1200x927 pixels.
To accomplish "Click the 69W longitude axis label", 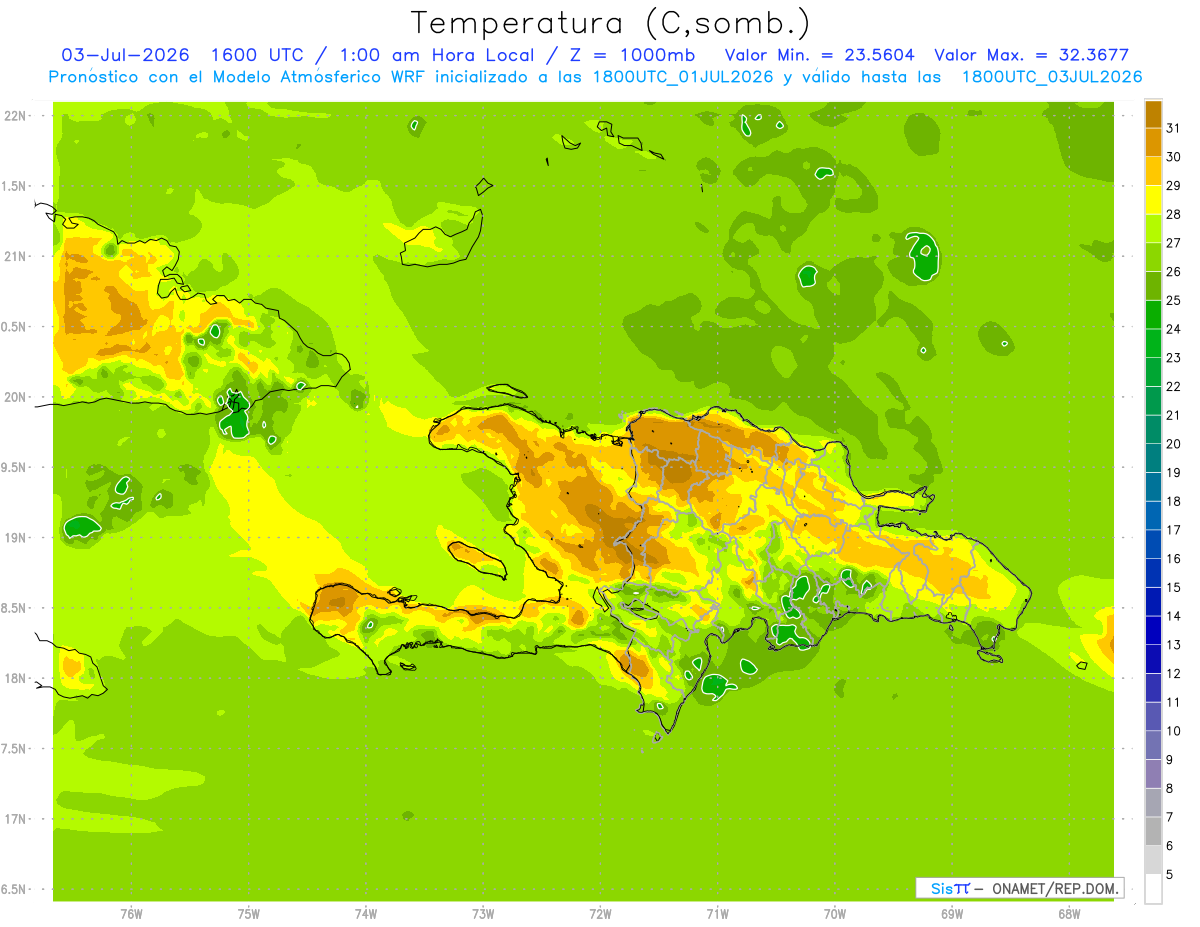I will [952, 914].
